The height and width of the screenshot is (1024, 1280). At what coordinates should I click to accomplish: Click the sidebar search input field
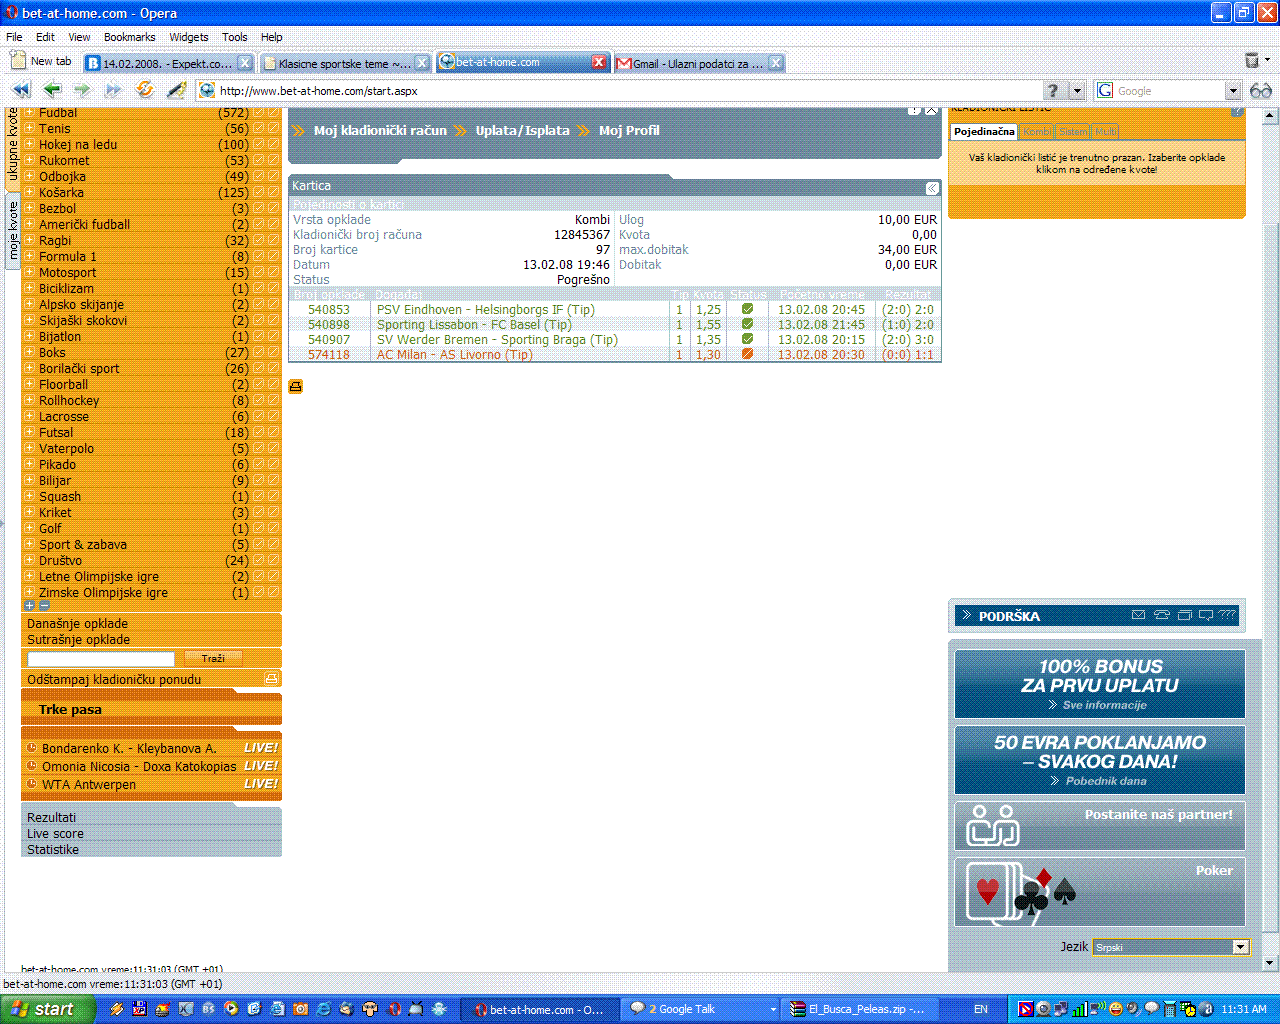click(101, 659)
